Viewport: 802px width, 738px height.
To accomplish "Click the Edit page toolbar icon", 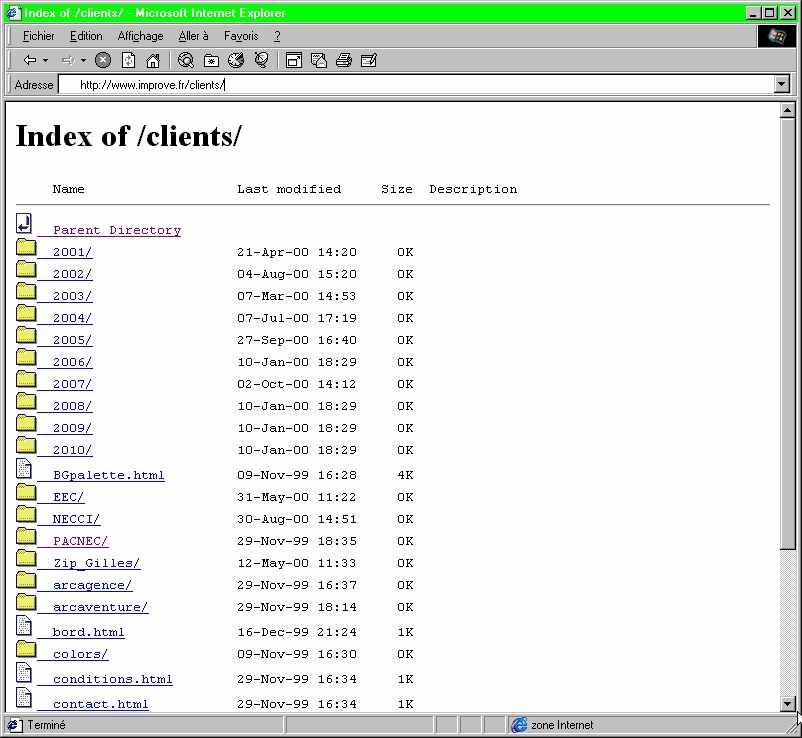I will point(369,60).
